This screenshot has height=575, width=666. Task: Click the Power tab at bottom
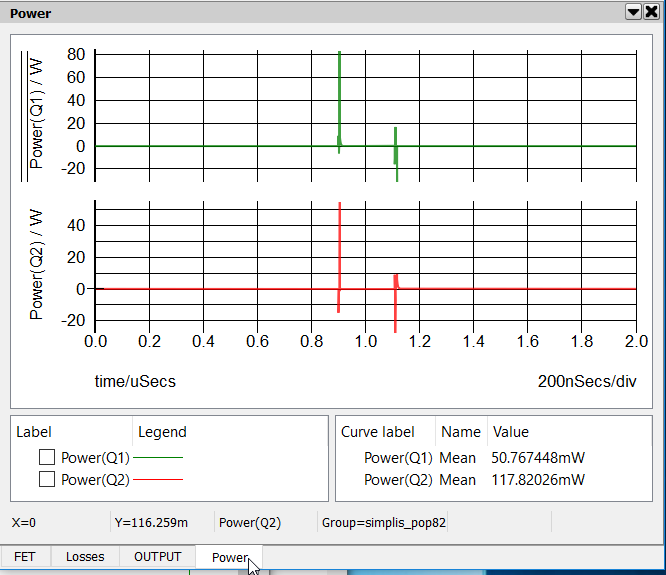coord(229,557)
